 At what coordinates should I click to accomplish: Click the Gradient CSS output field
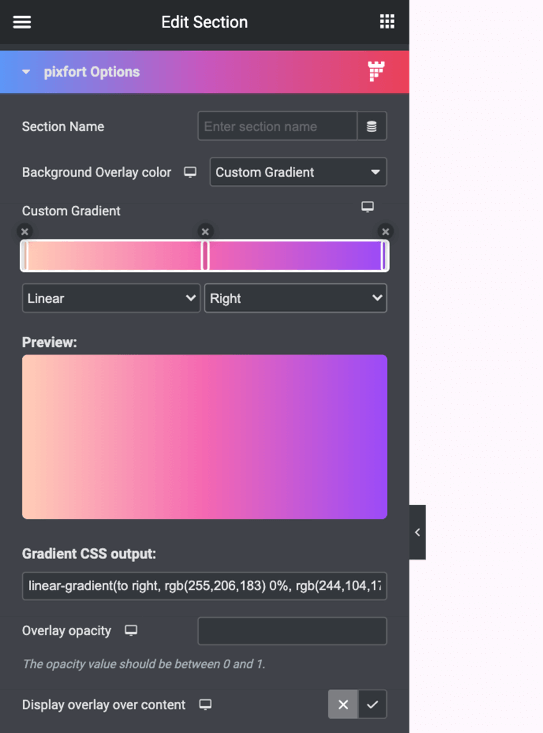[204, 586]
